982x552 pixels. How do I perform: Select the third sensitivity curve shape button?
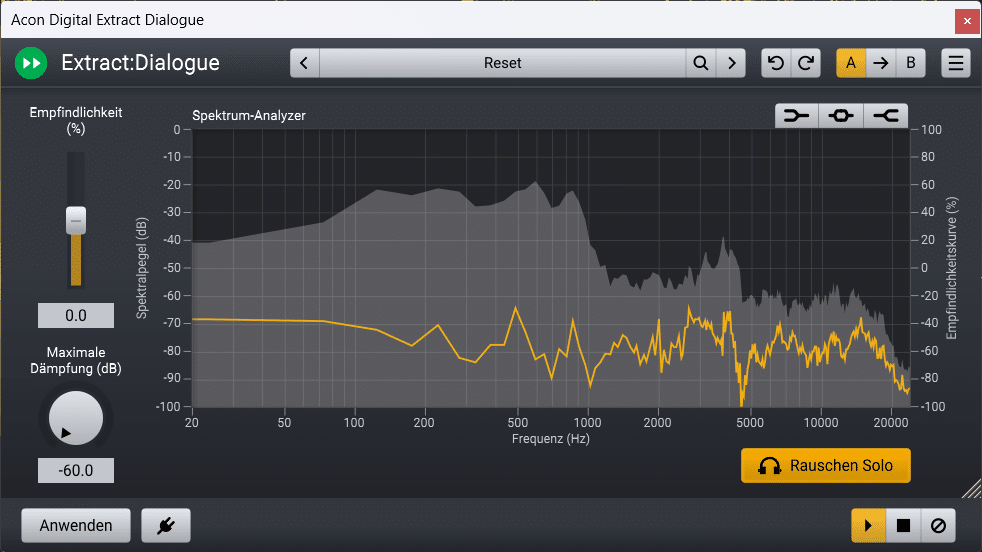point(886,116)
